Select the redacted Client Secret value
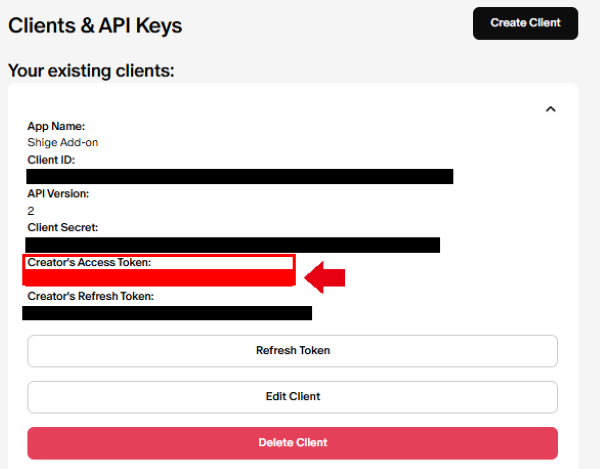 232,244
